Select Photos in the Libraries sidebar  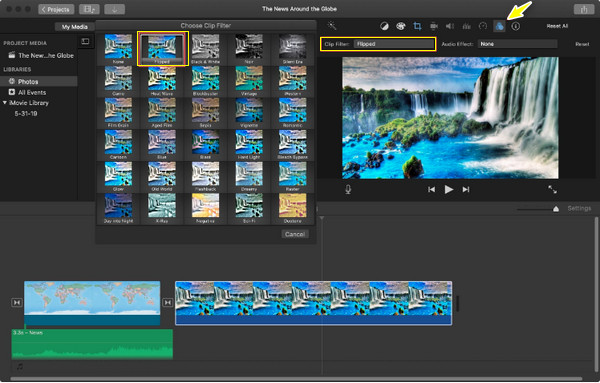click(38, 81)
